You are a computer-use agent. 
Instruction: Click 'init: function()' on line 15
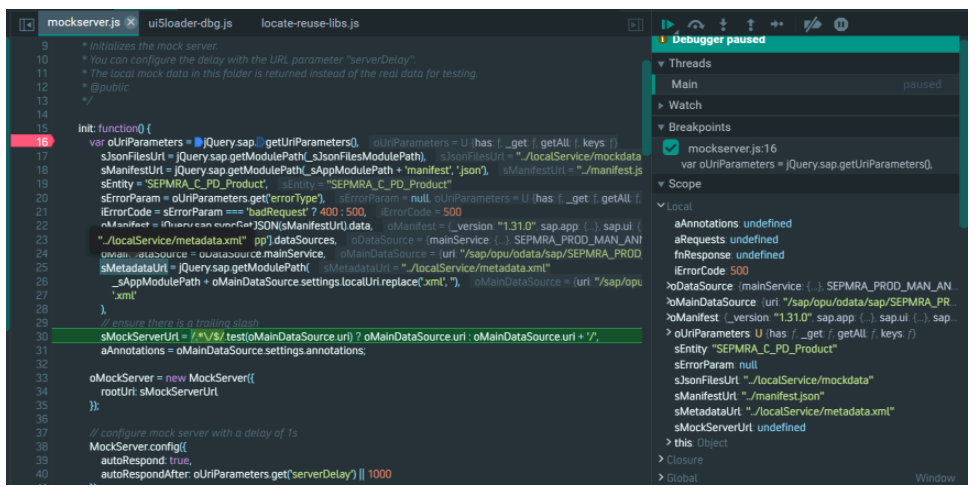[x=115, y=128]
